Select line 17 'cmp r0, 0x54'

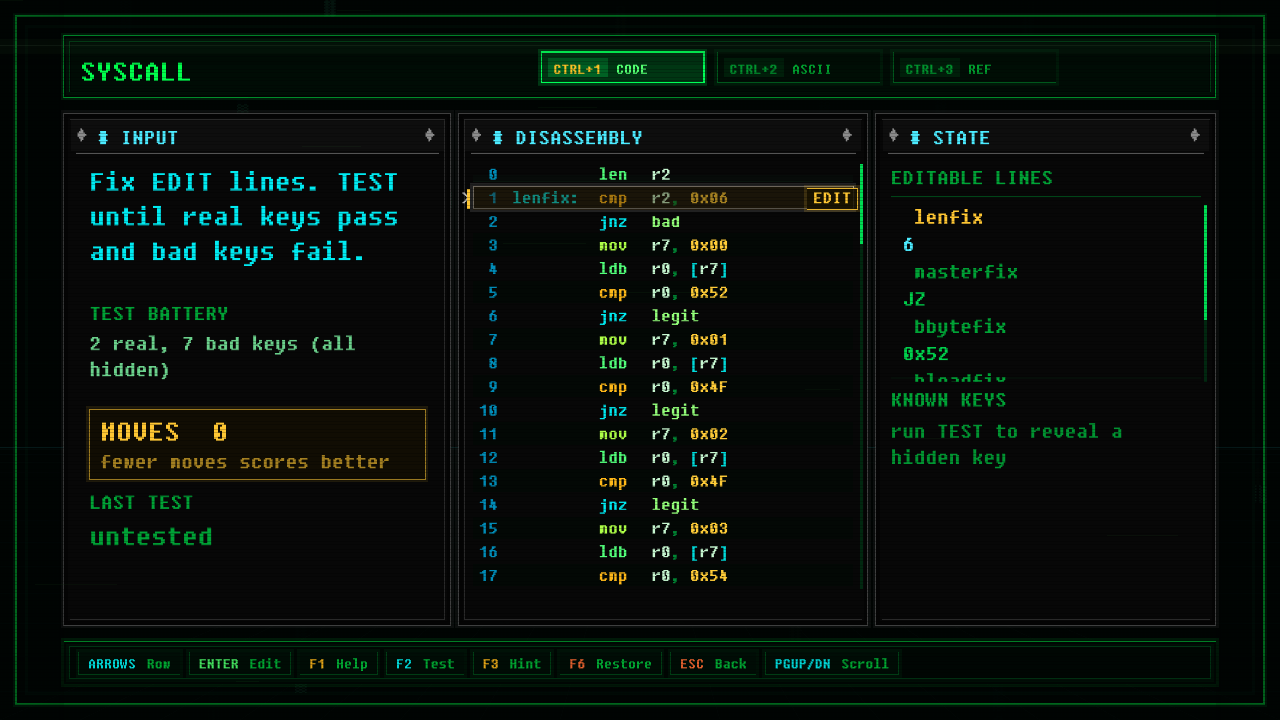coord(665,576)
